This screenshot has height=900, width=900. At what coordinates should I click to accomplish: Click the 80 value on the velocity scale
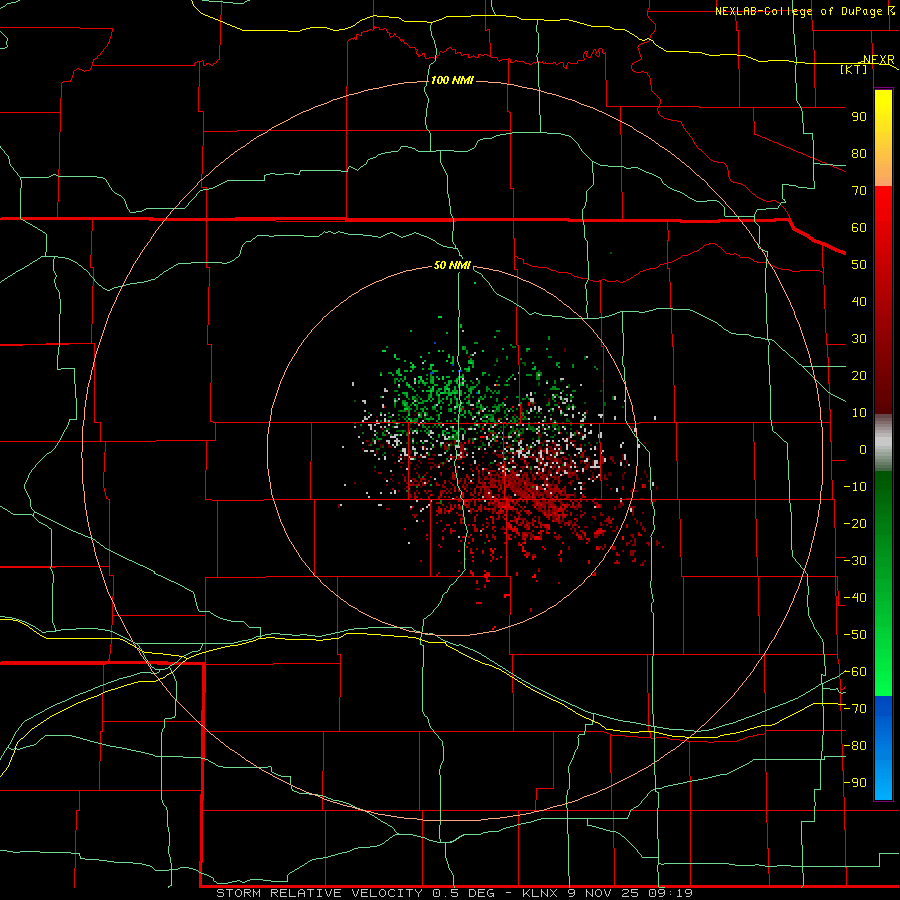(x=859, y=154)
